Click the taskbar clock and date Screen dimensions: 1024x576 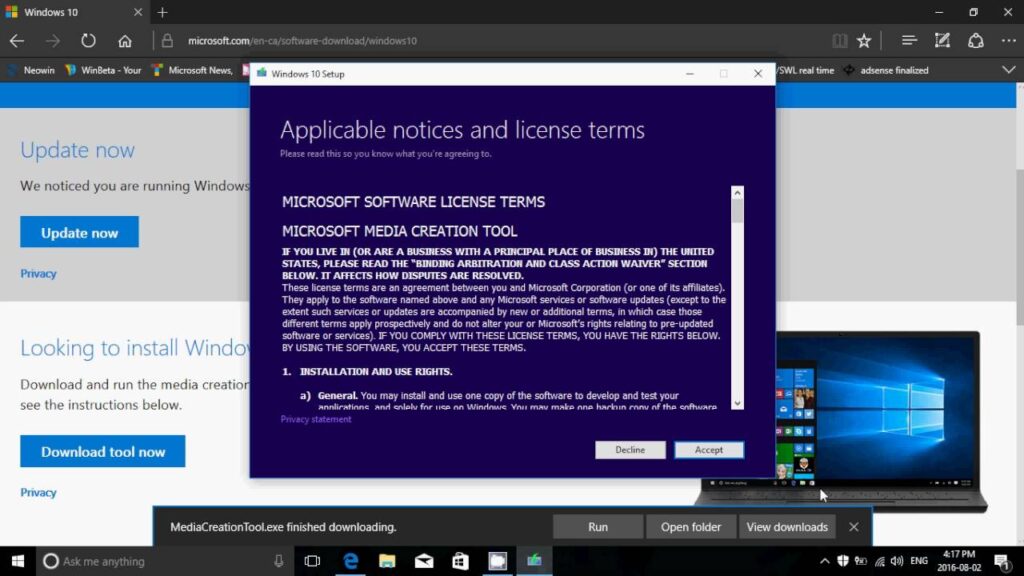pos(959,561)
